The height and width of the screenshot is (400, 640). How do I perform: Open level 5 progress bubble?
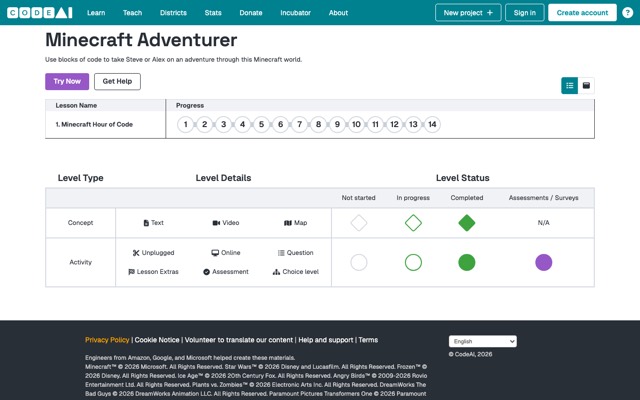tap(261, 124)
